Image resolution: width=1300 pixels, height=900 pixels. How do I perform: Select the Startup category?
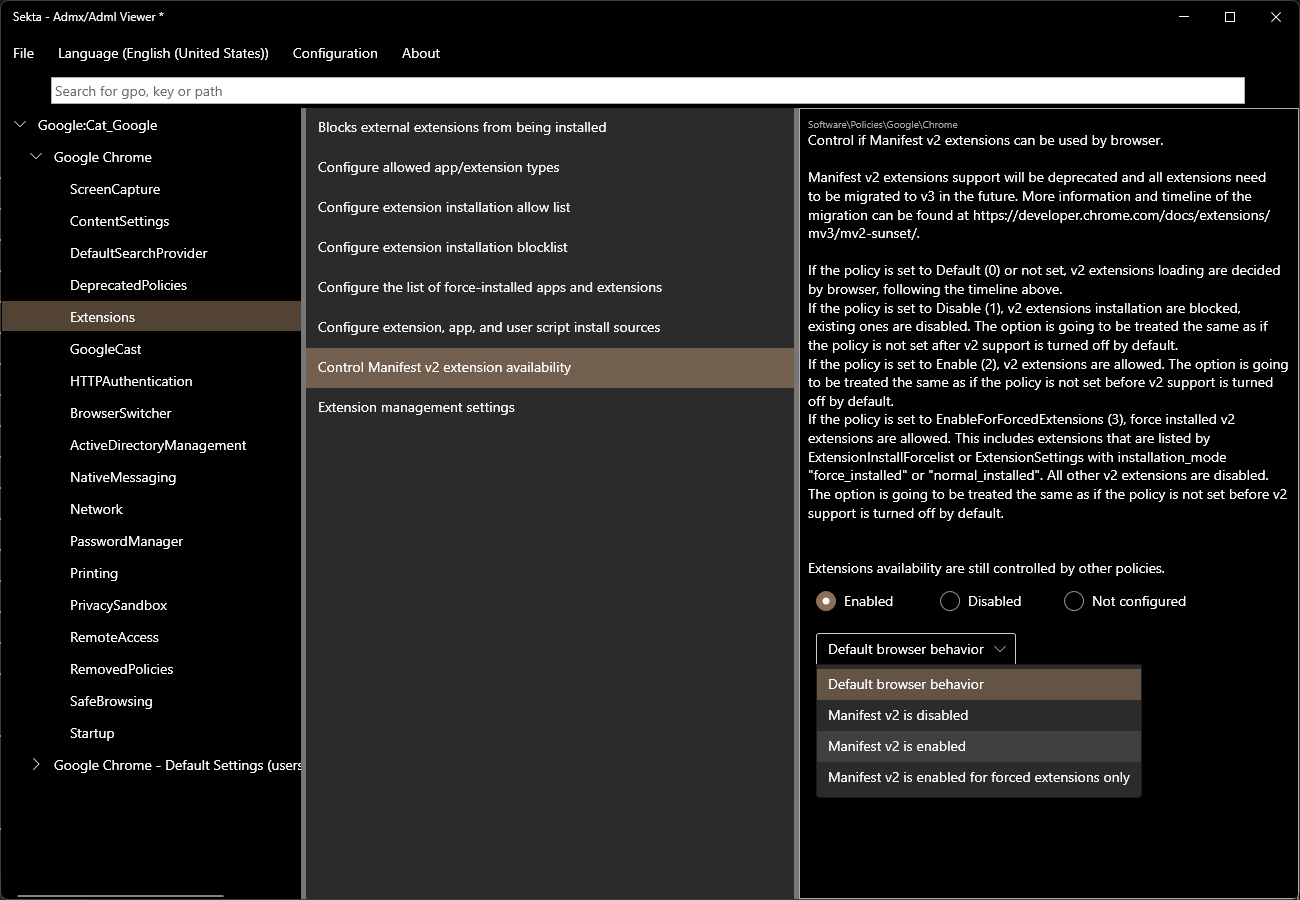click(152, 733)
